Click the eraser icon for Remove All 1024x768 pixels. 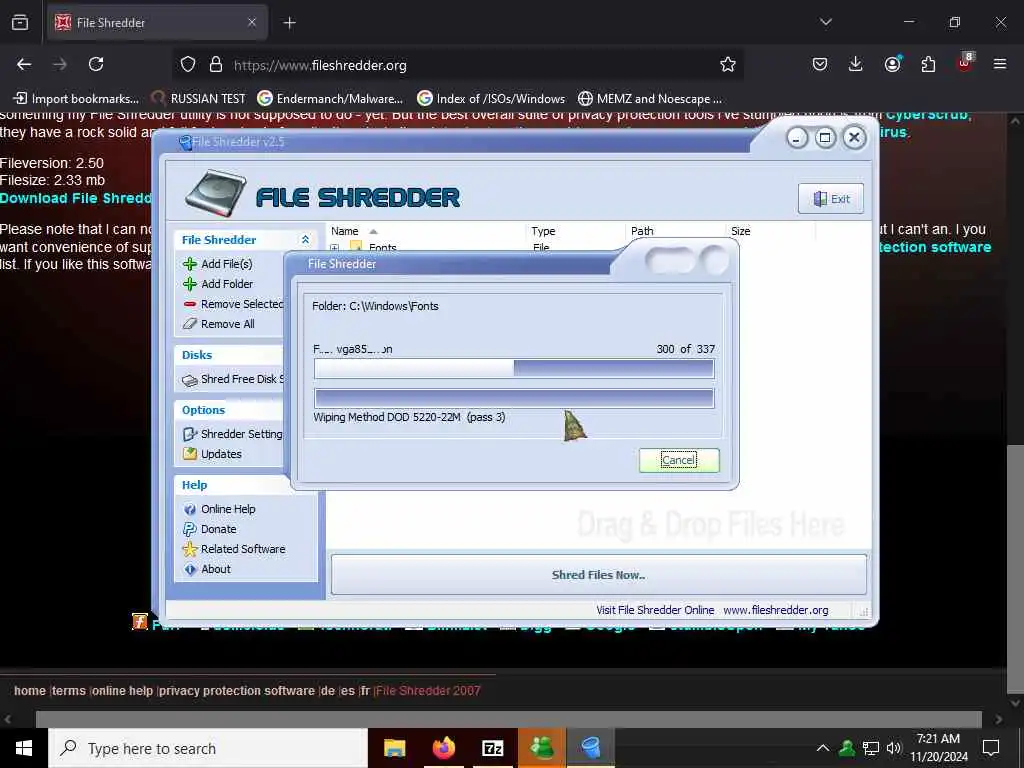(x=190, y=324)
